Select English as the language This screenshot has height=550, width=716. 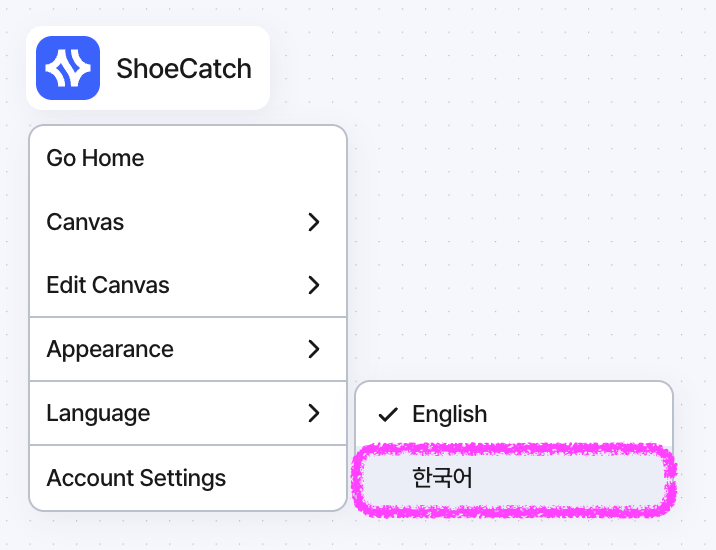(514, 414)
